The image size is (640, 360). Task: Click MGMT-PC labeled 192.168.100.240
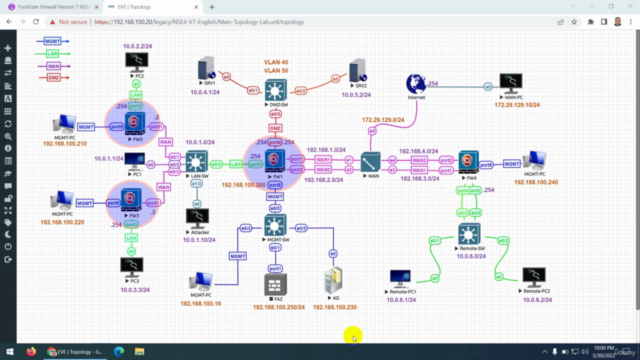click(534, 161)
